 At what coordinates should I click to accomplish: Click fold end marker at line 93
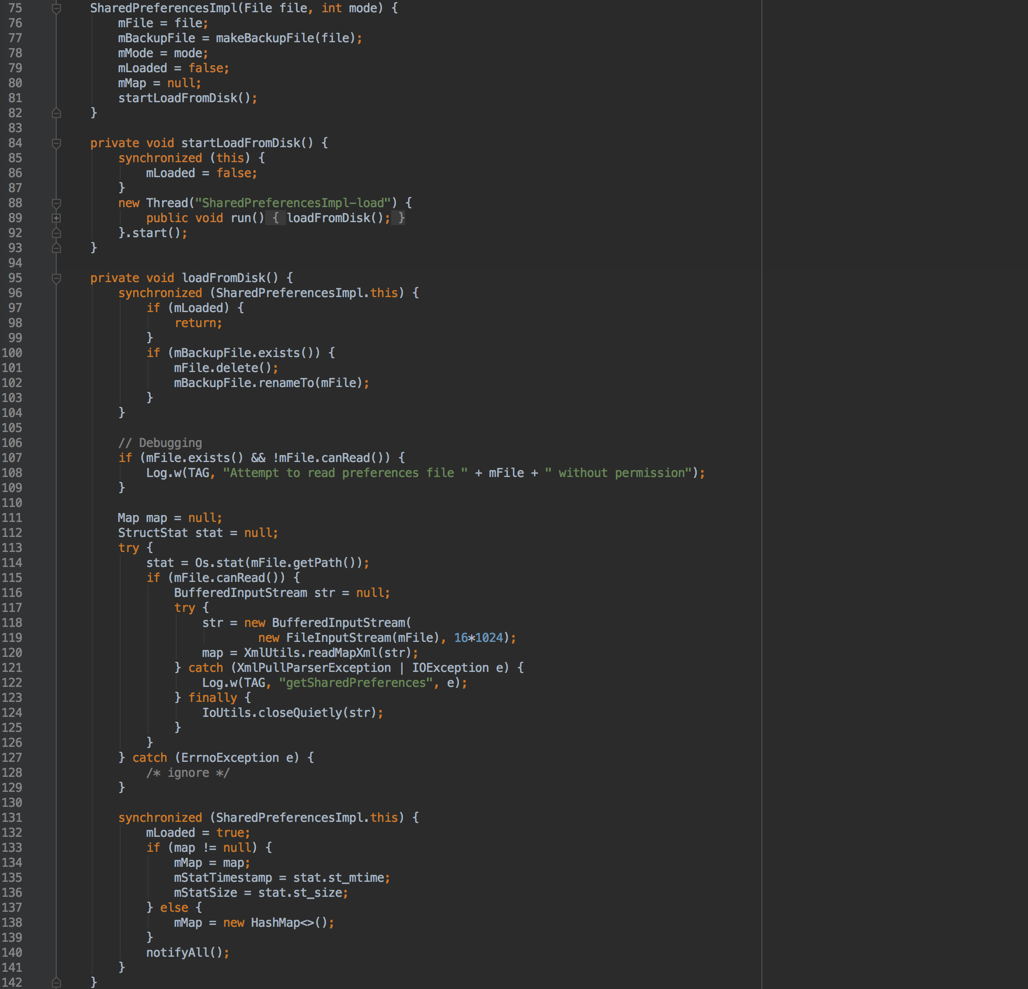coord(56,248)
